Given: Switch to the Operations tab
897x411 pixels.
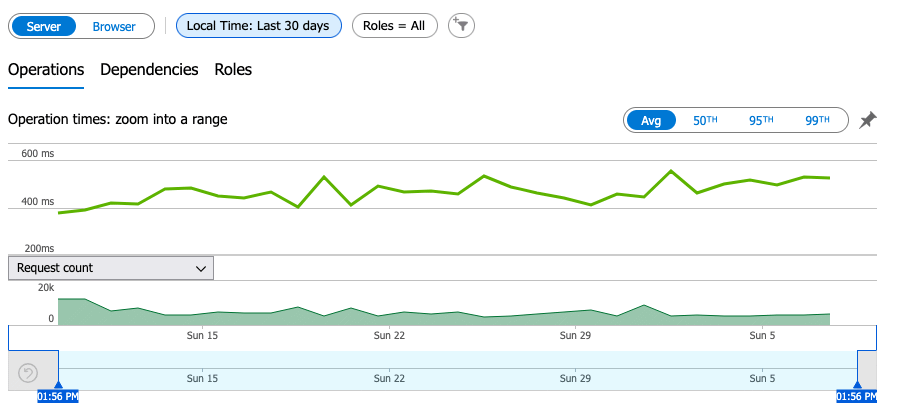Looking at the screenshot, I should click(46, 70).
